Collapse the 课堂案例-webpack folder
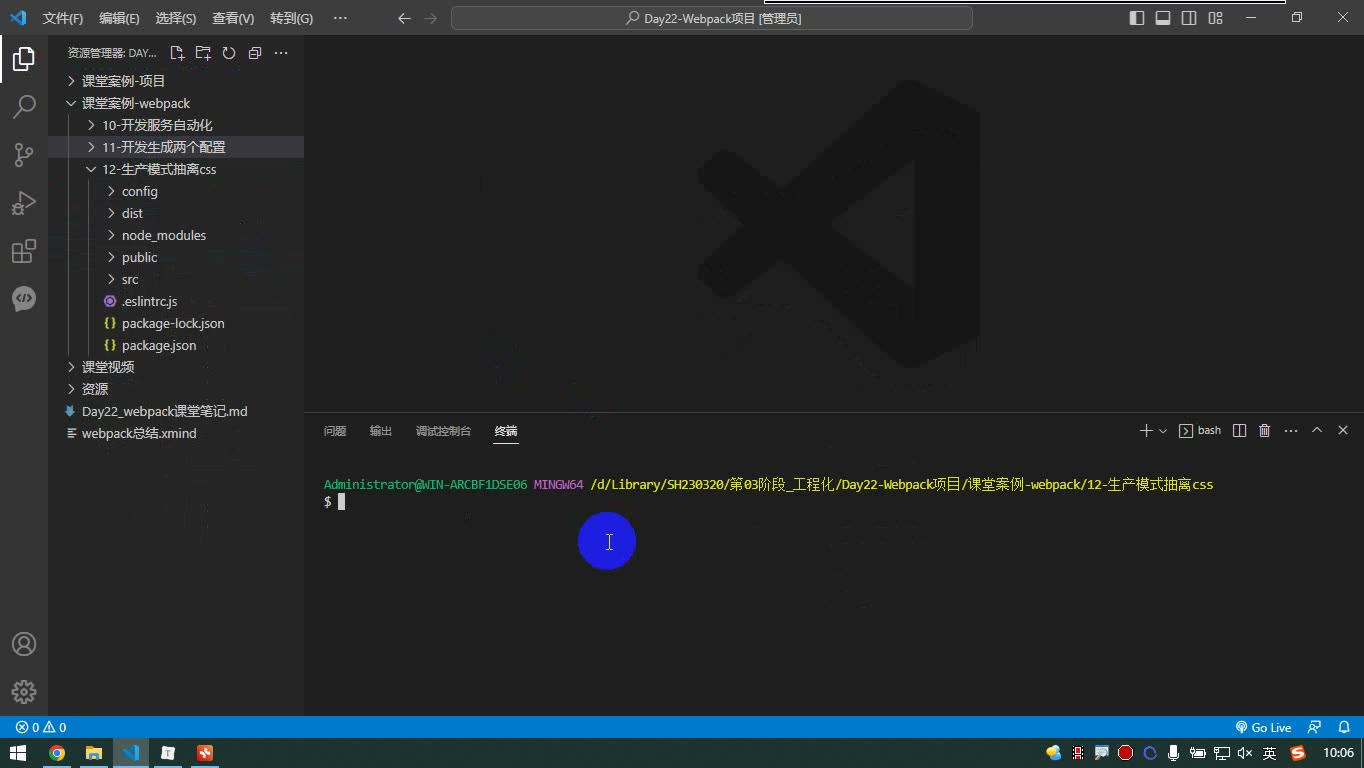Viewport: 1364px width, 768px height. pos(176,103)
